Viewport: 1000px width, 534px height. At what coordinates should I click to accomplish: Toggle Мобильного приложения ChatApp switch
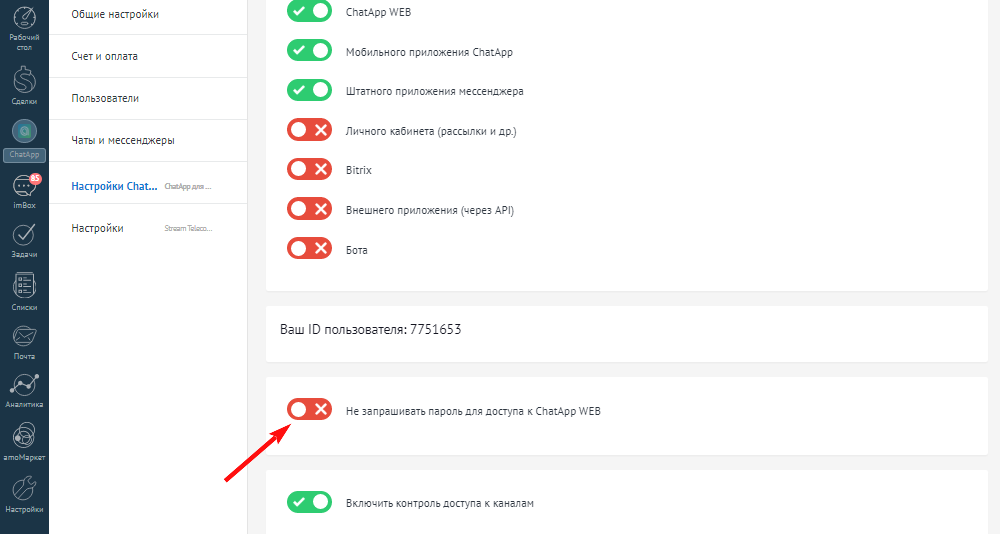click(x=309, y=51)
